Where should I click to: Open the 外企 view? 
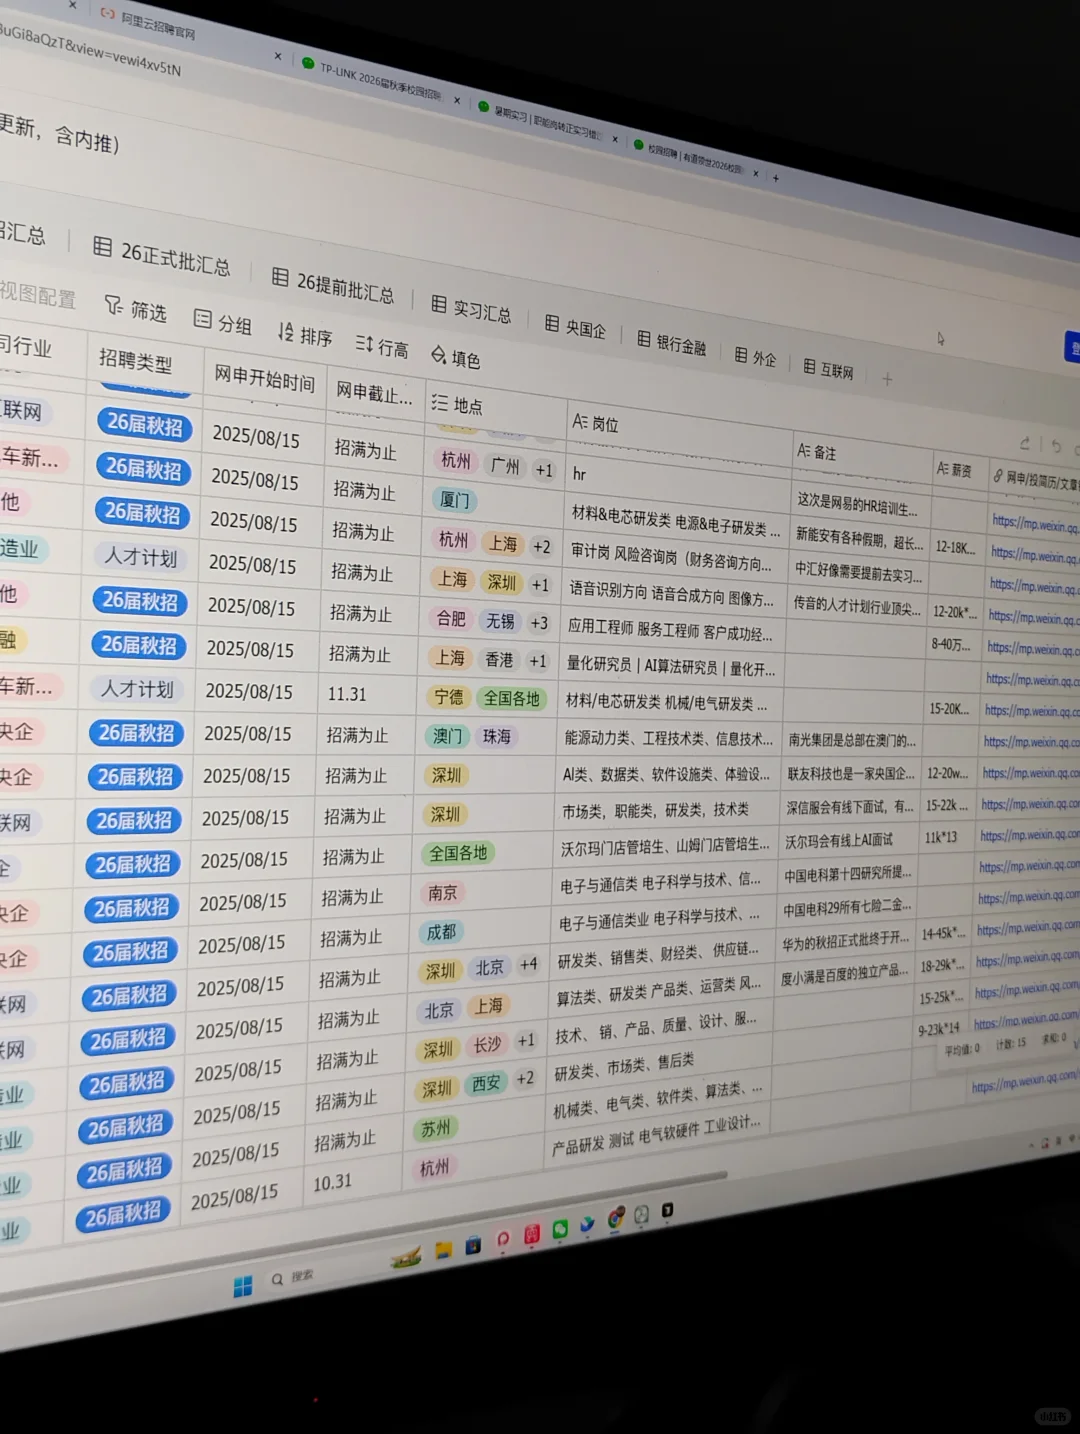click(756, 357)
